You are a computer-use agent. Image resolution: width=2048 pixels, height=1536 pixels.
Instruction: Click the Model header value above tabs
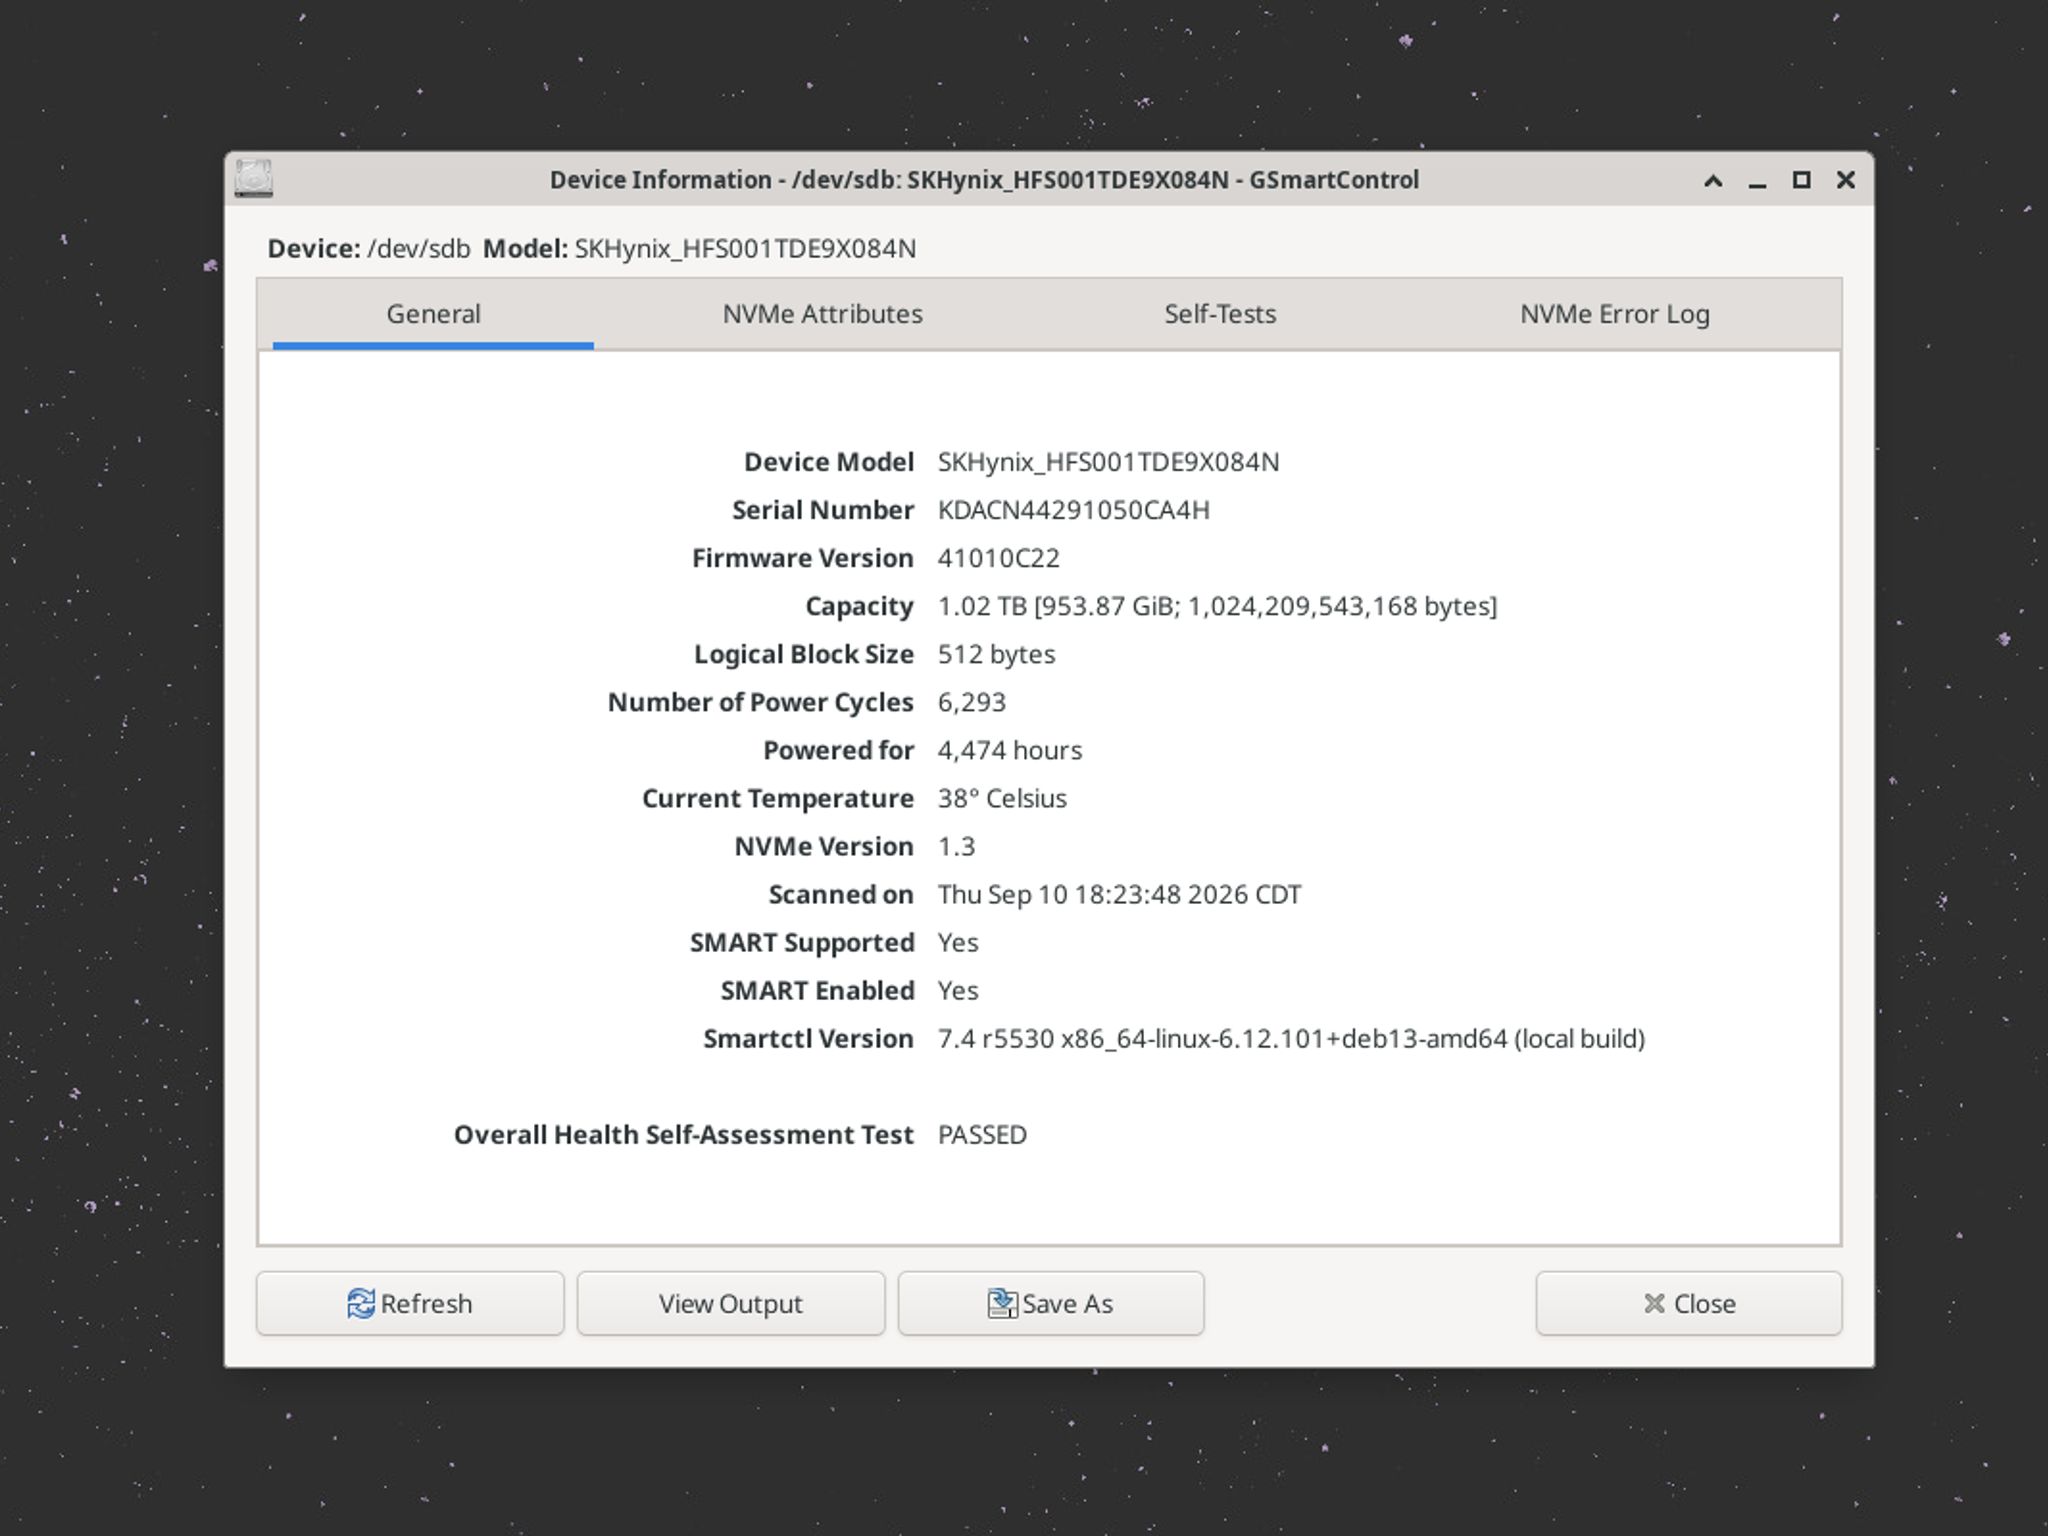coord(745,248)
